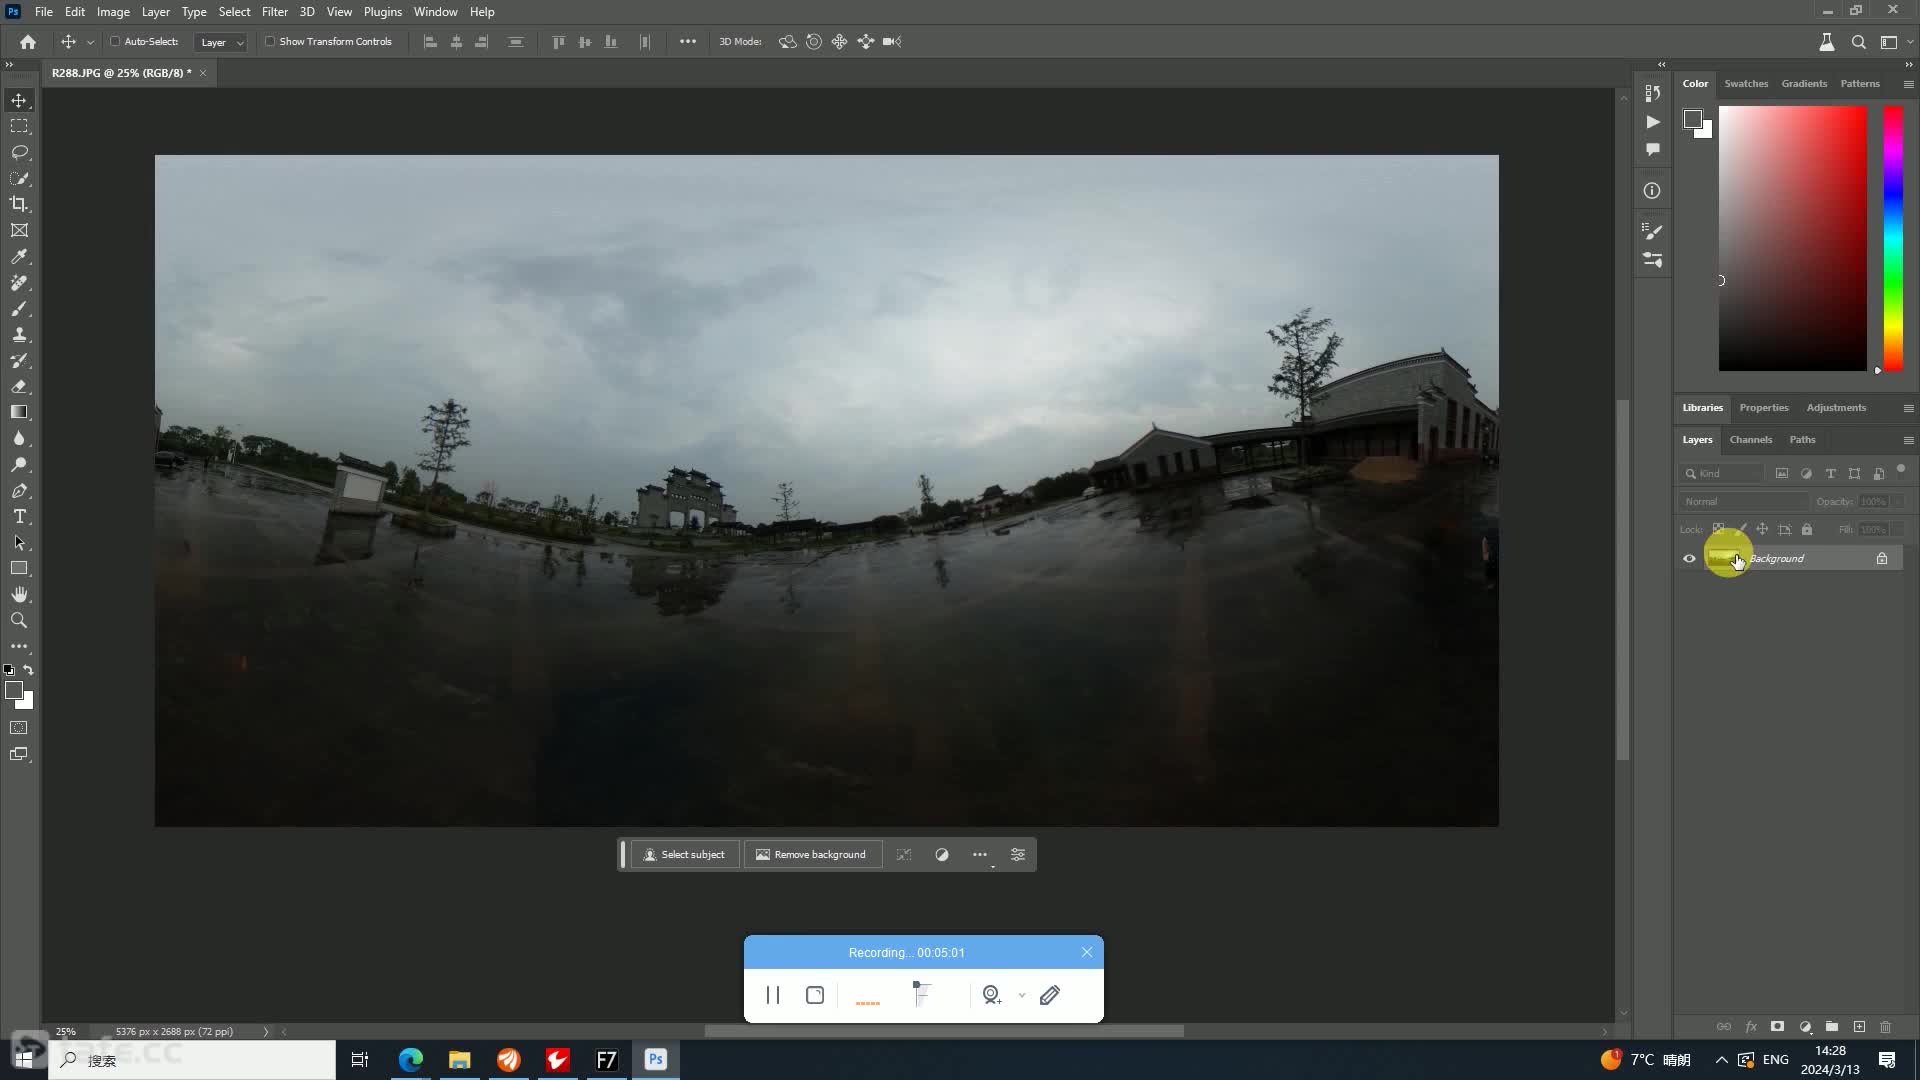Select the Eyedropper tool

coord(19,257)
